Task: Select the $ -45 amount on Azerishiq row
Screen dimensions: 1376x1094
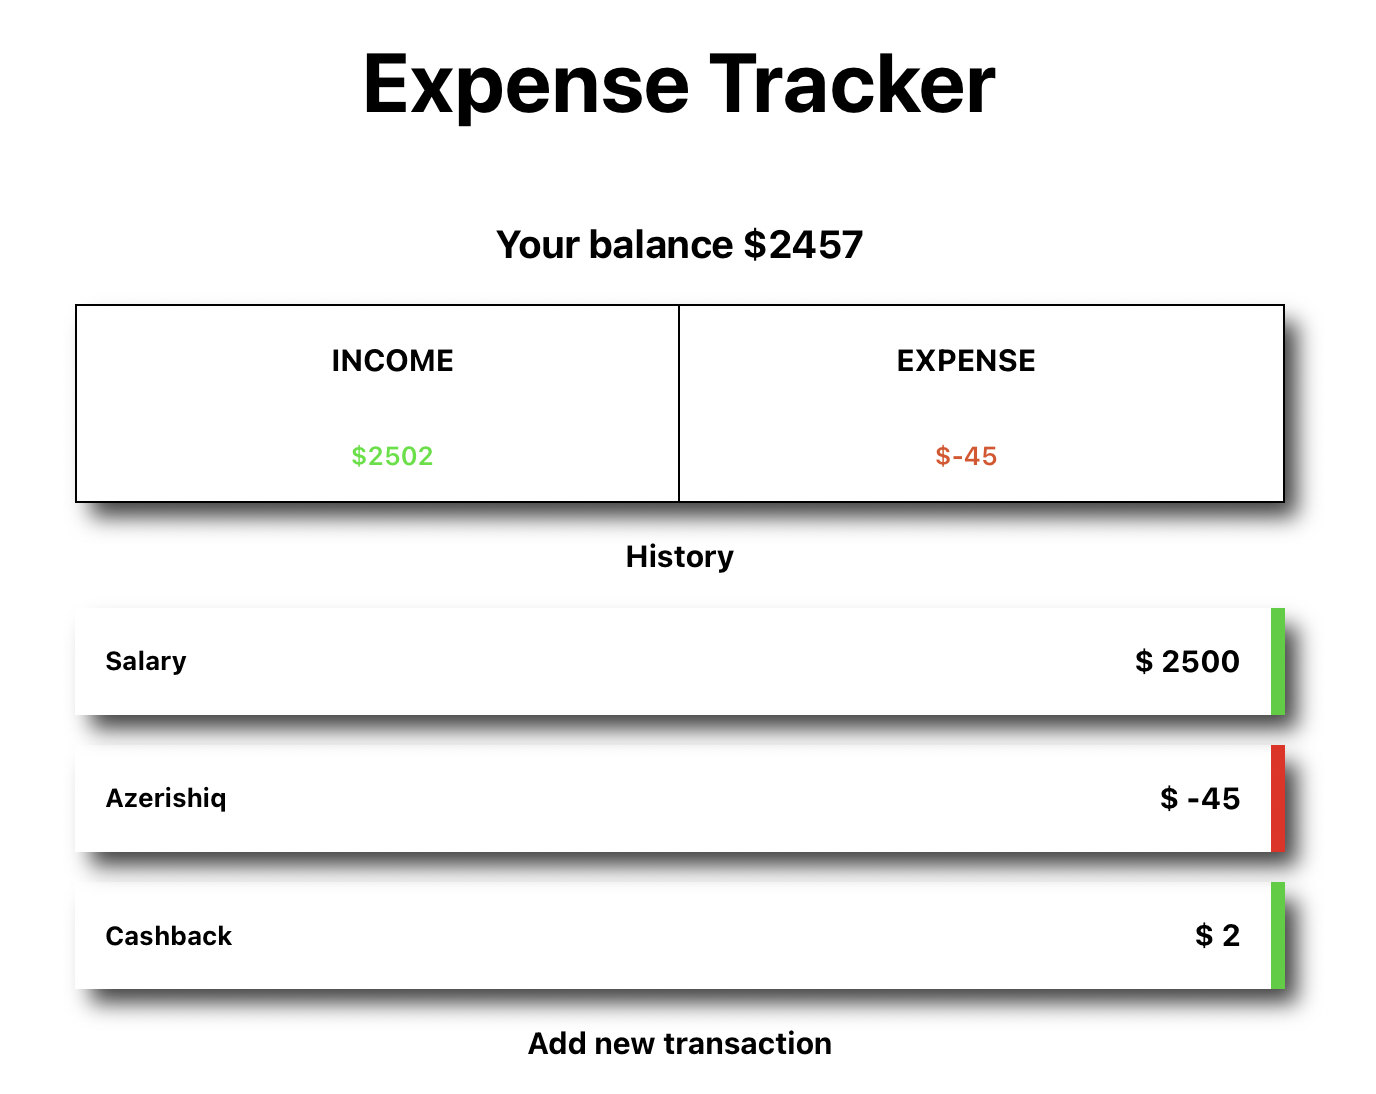Action: (1200, 798)
